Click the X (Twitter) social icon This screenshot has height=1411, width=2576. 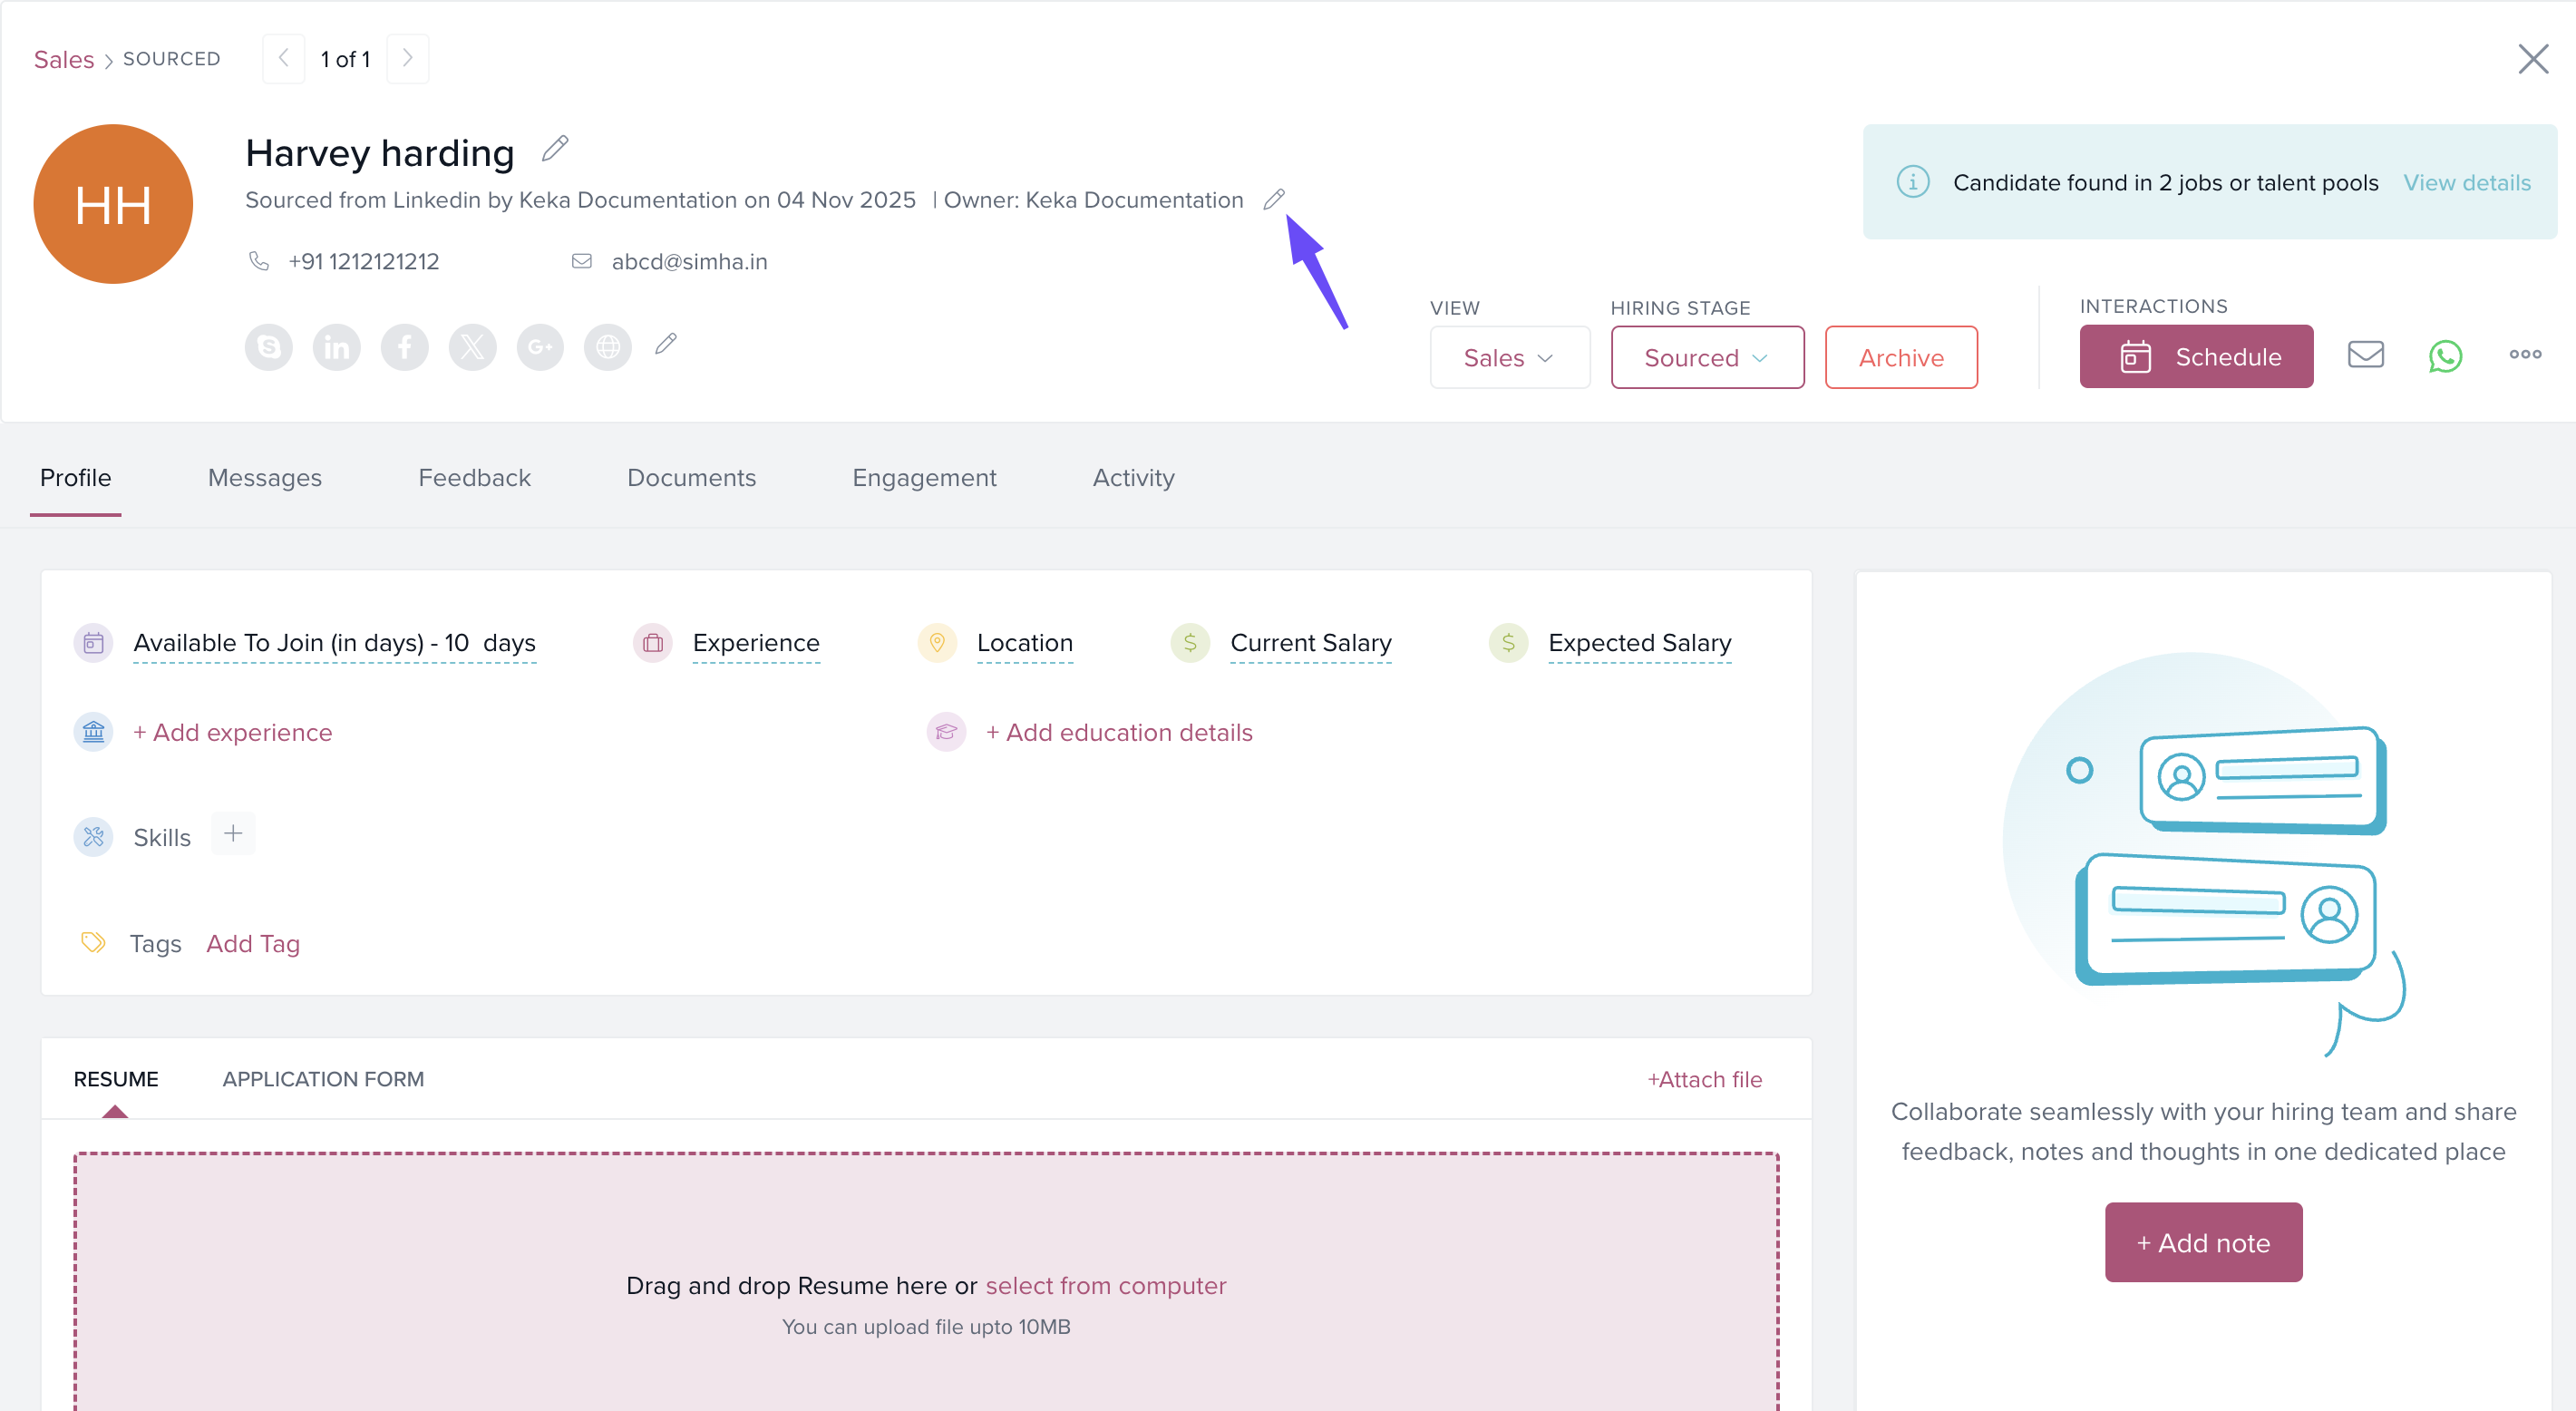tap(472, 347)
